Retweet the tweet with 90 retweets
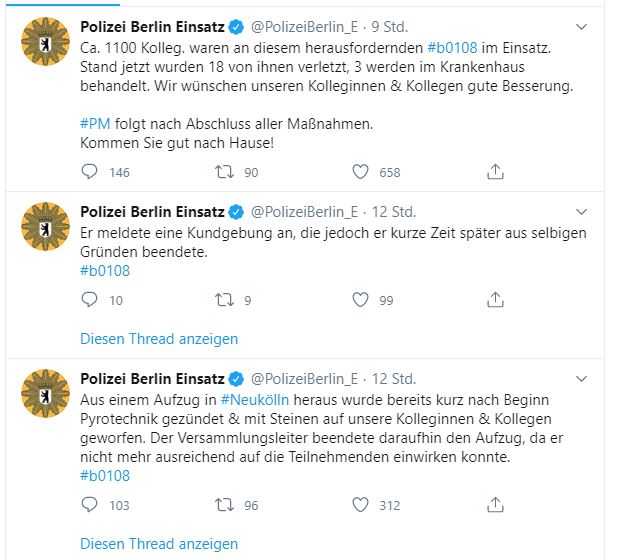Image resolution: width=617 pixels, height=560 pixels. 225,172
